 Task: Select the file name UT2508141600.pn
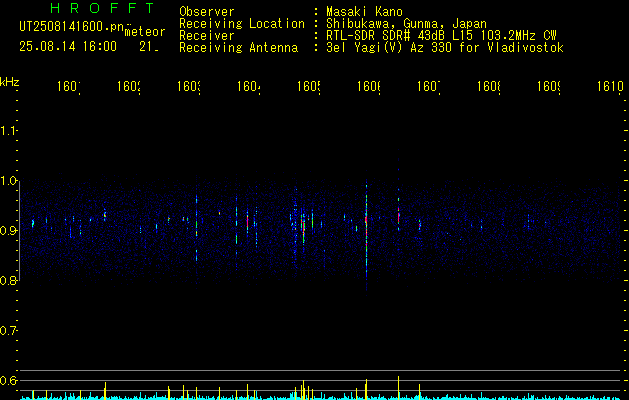coord(72,27)
